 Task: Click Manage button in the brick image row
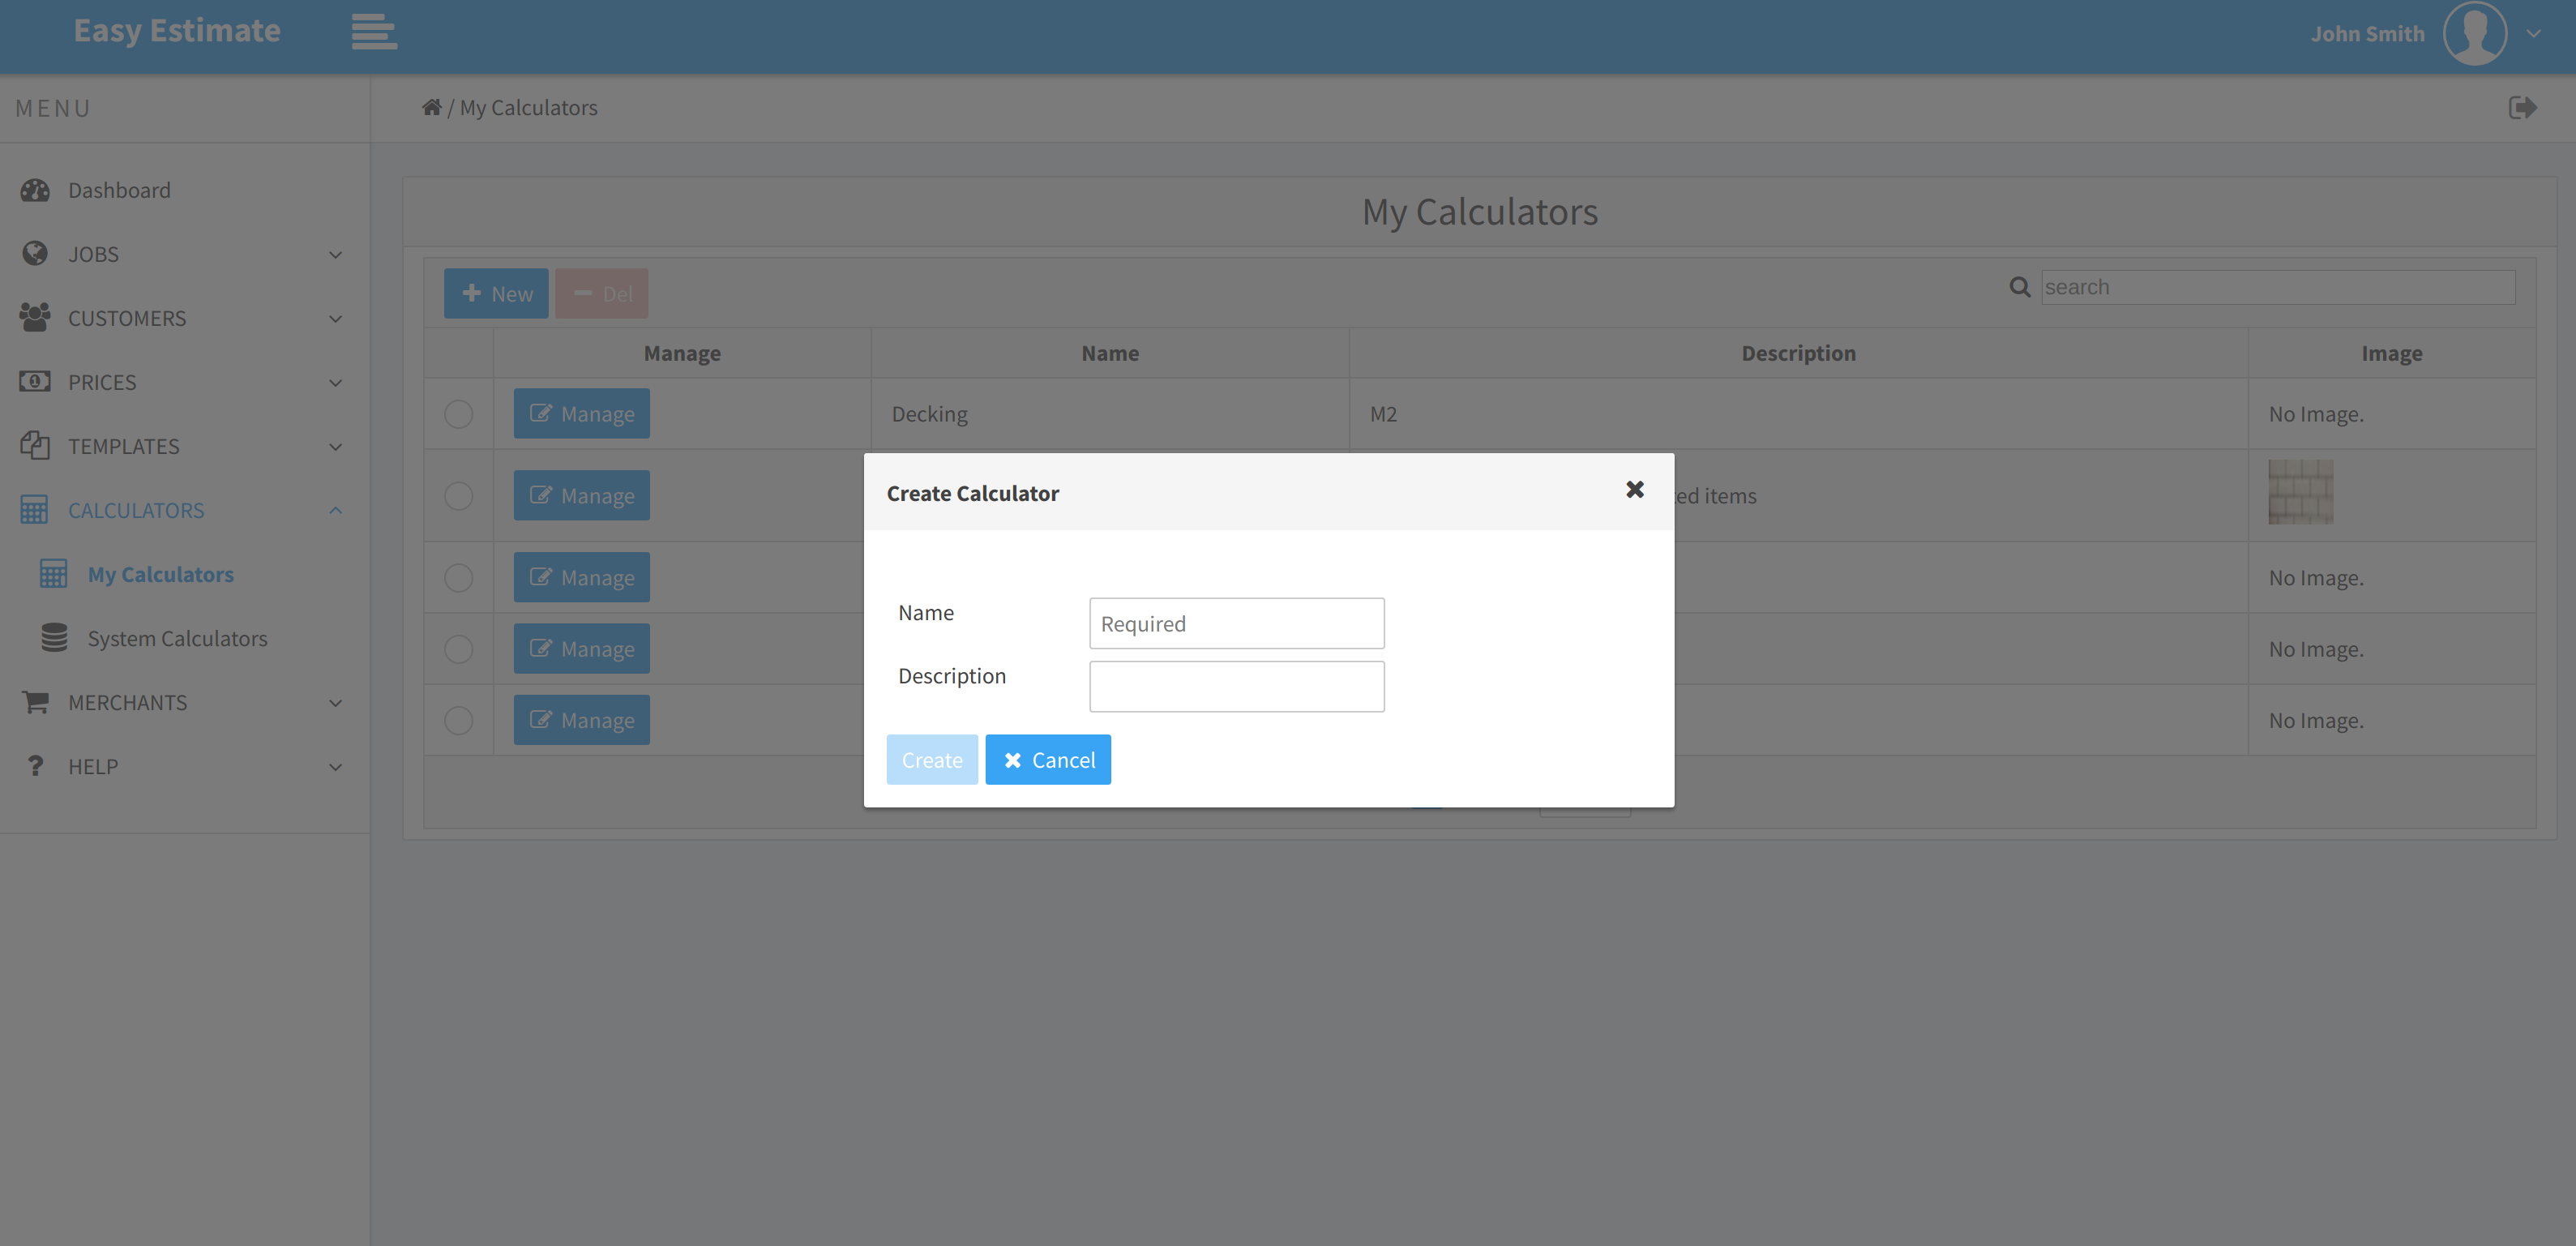pyautogui.click(x=582, y=495)
